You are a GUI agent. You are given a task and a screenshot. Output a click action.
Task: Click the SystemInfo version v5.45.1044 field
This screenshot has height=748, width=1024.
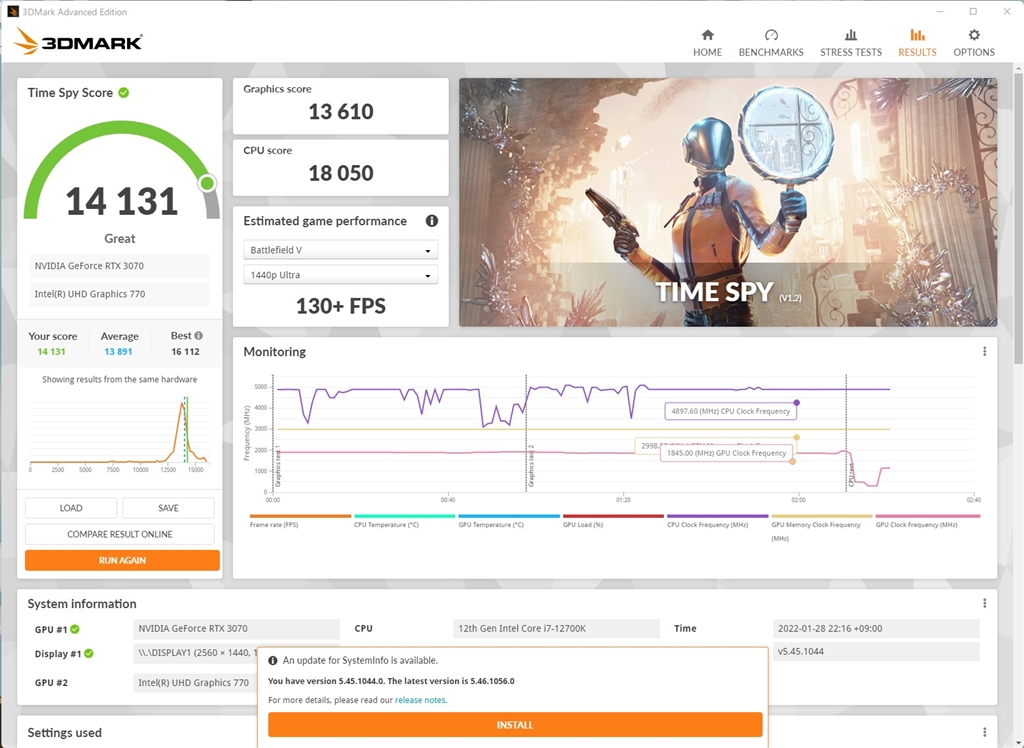876,651
